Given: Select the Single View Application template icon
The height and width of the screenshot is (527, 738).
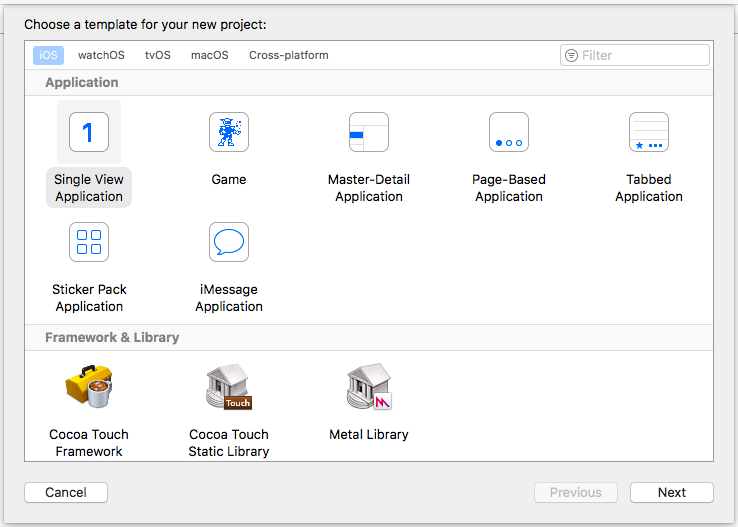Looking at the screenshot, I should pyautogui.click(x=89, y=132).
